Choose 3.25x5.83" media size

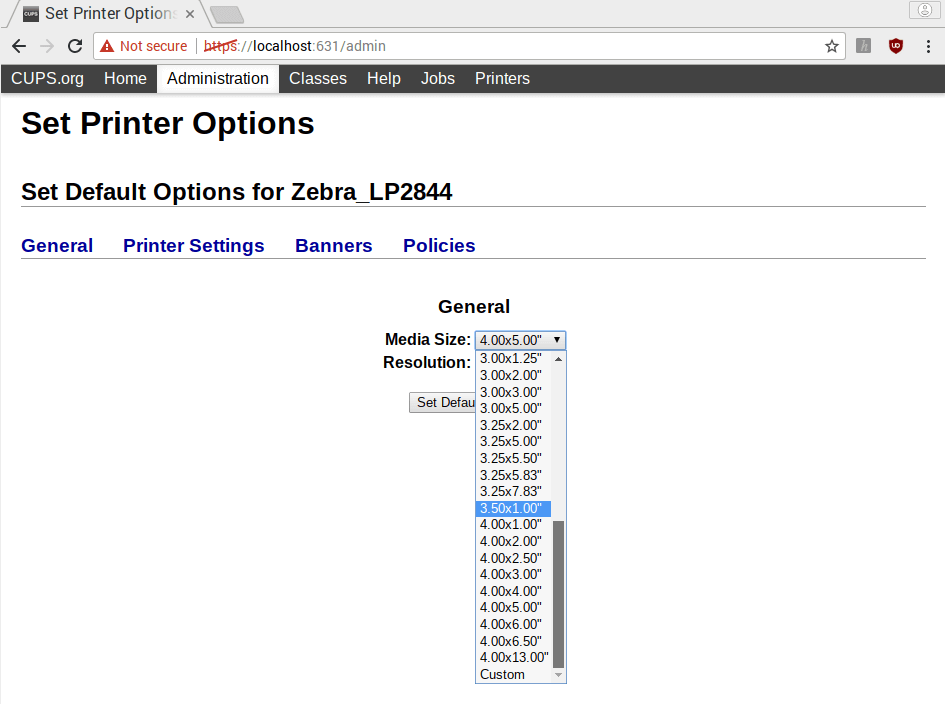coord(513,476)
